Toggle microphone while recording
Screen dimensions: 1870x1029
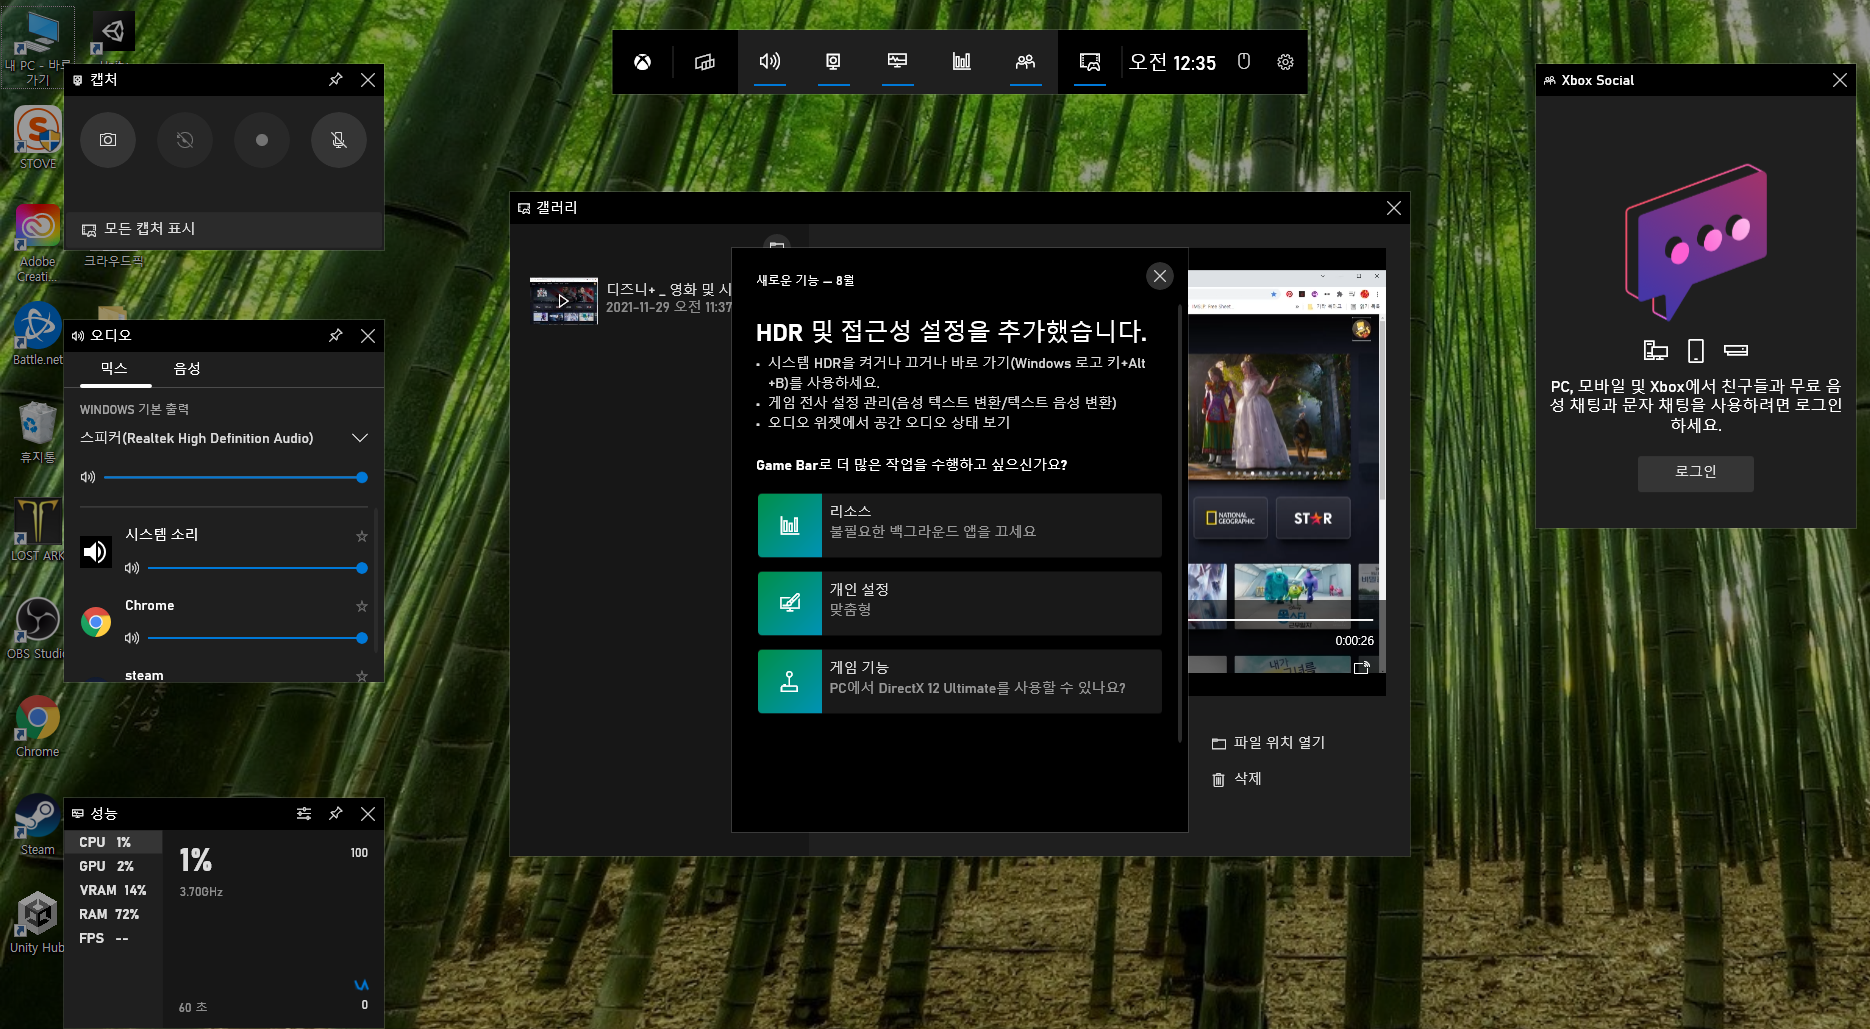tap(339, 140)
